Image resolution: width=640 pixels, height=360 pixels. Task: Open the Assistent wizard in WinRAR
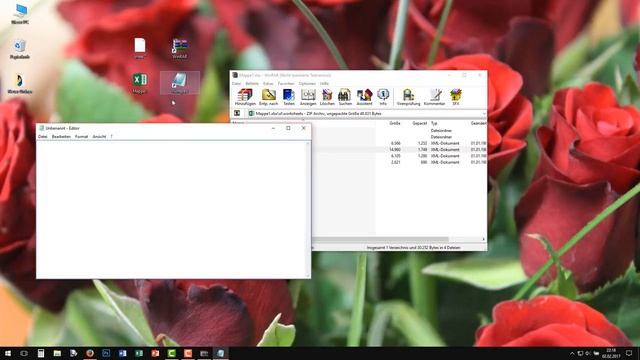(364, 97)
